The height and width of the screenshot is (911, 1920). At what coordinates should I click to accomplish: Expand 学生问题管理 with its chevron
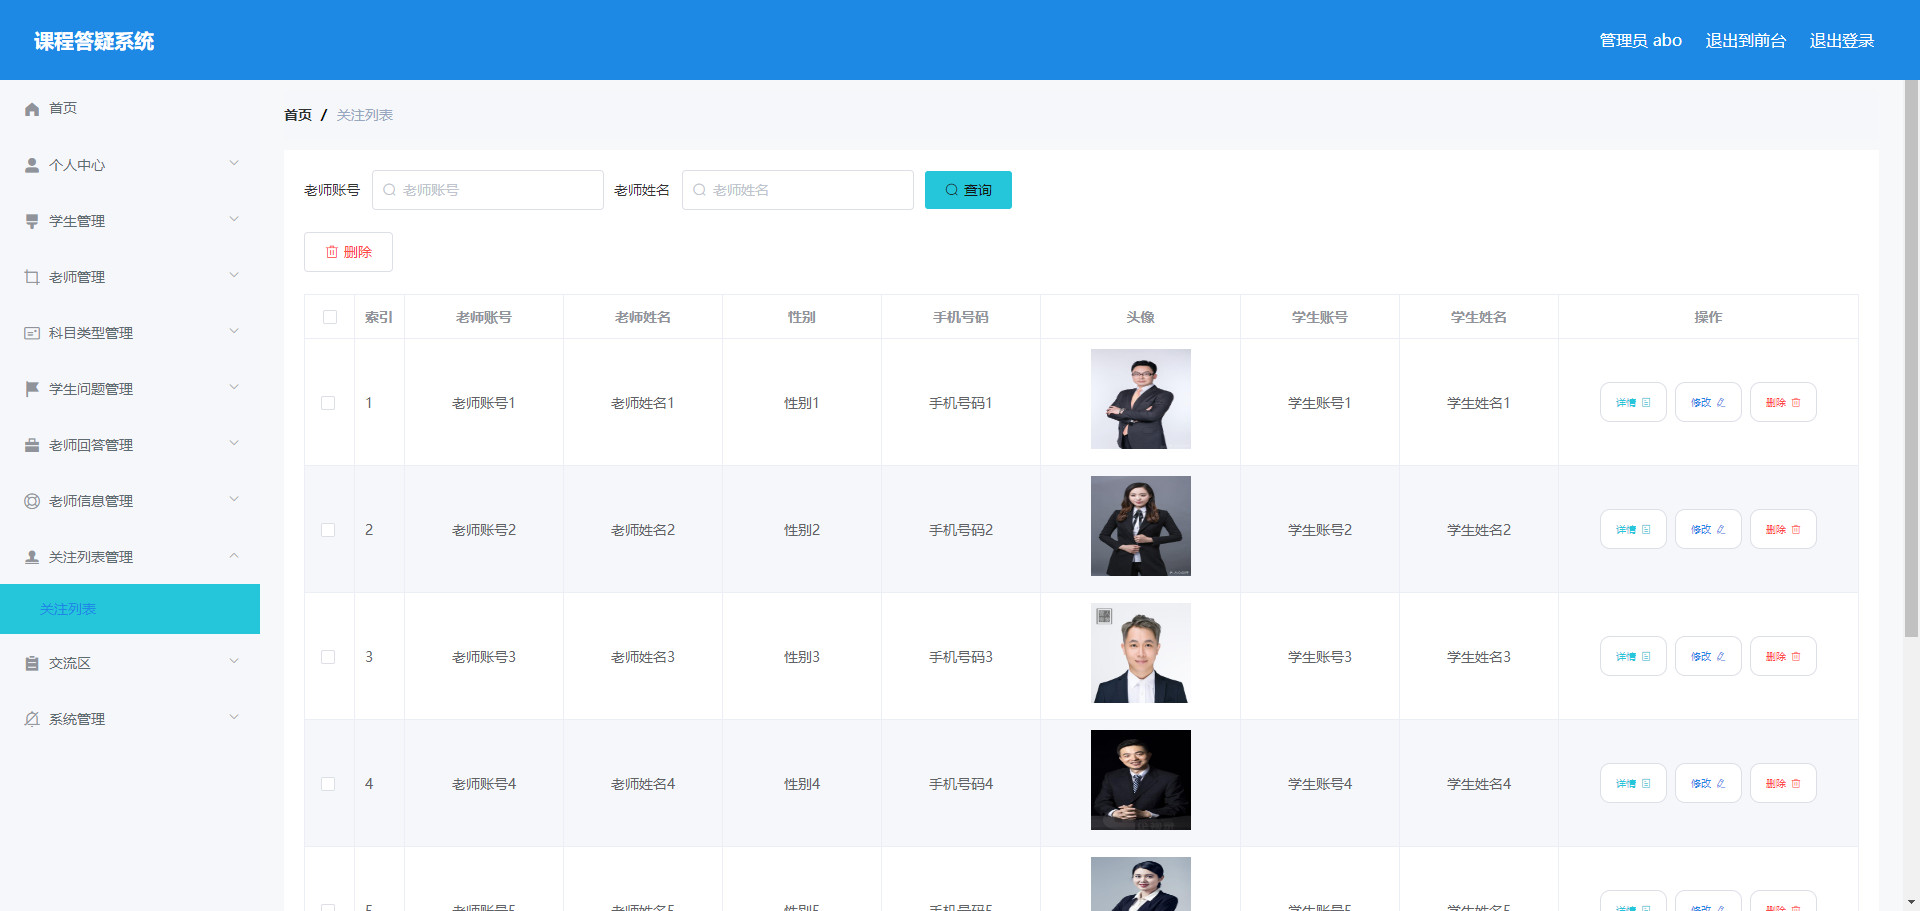pyautogui.click(x=234, y=387)
